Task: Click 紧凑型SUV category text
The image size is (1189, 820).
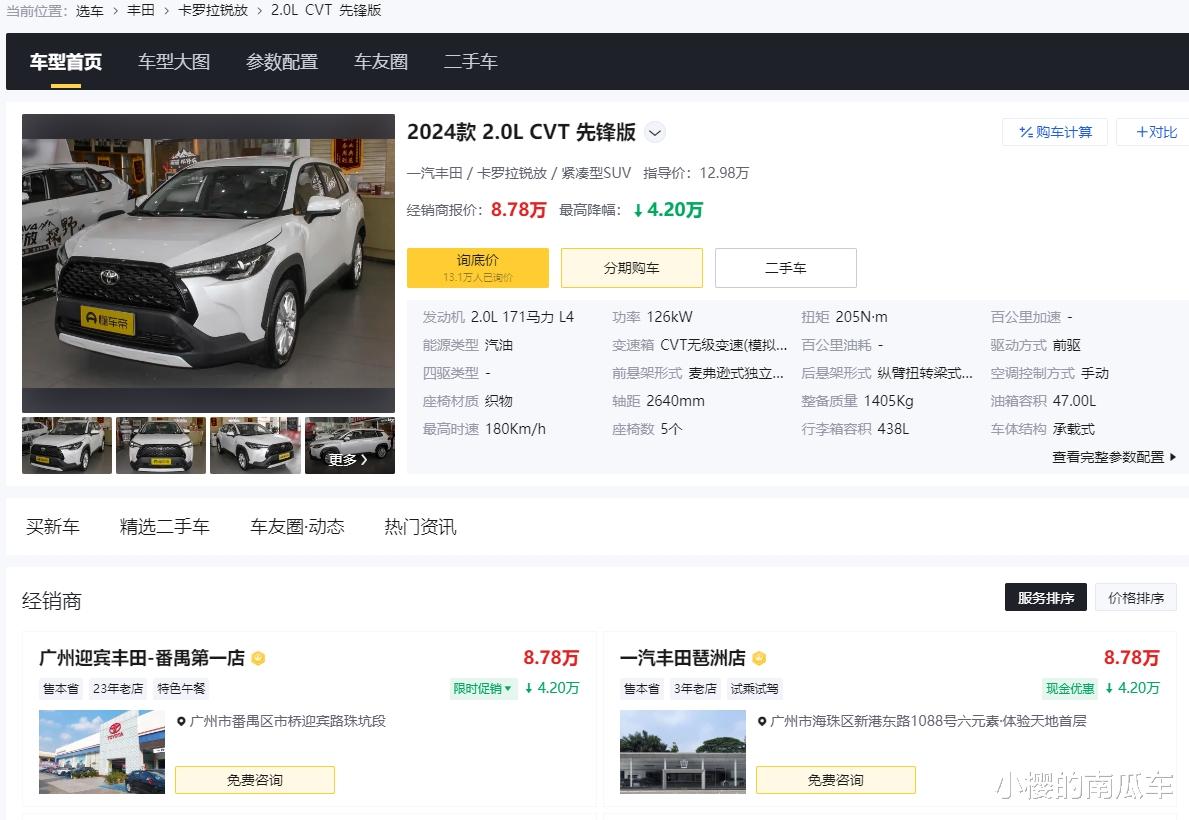Action: [x=596, y=173]
